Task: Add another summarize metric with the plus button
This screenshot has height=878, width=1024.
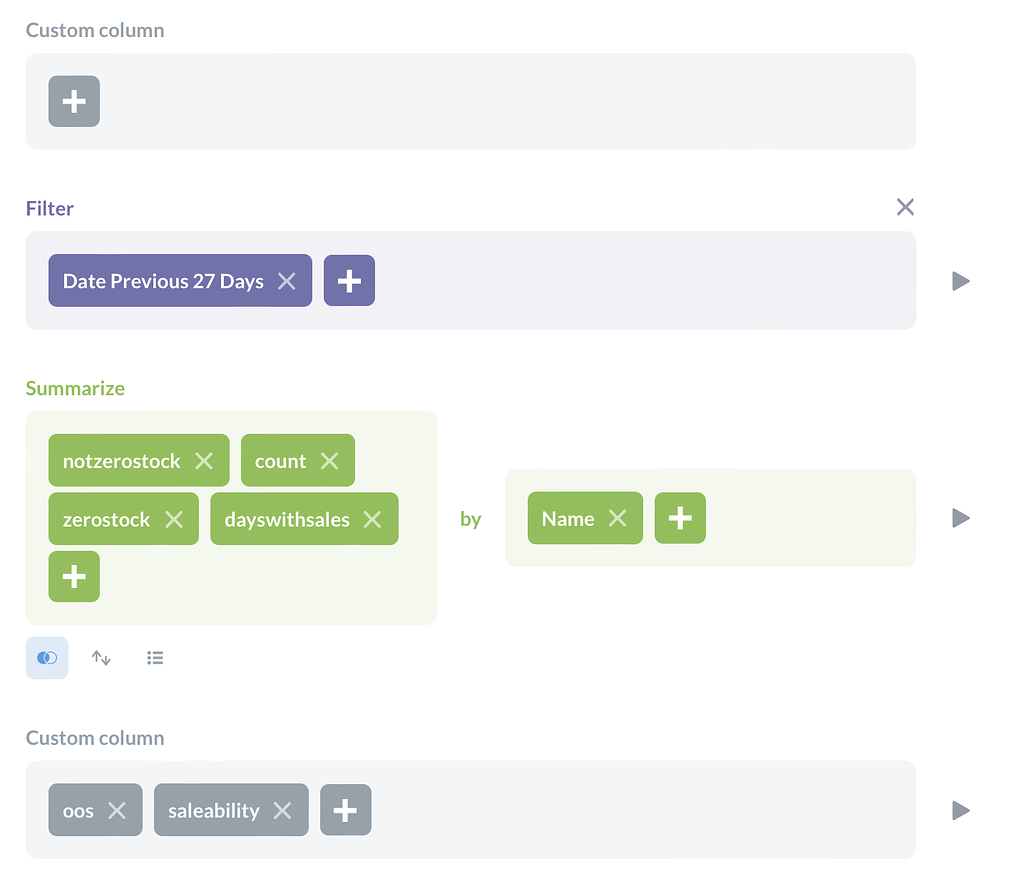Action: pyautogui.click(x=74, y=577)
